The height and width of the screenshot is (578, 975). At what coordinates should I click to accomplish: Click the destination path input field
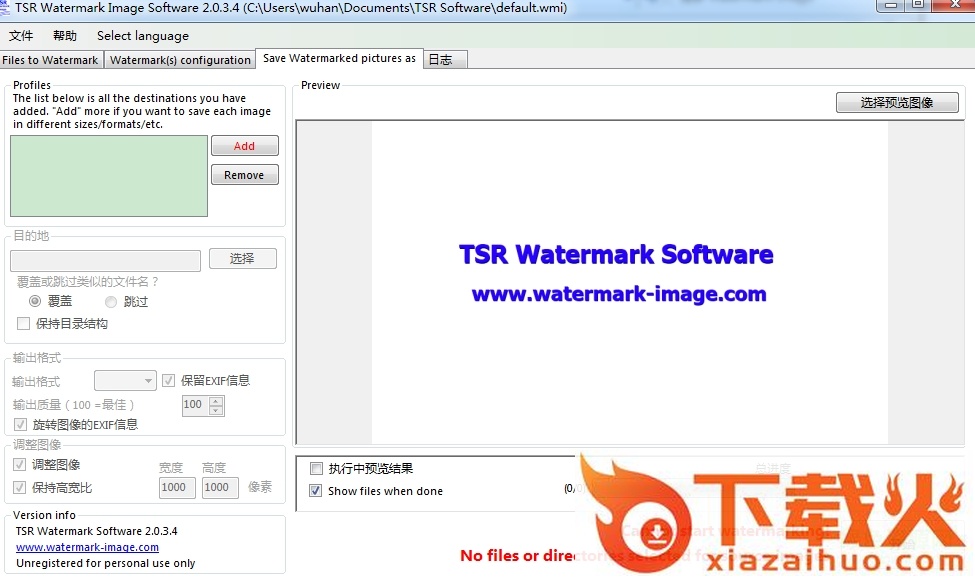(106, 260)
